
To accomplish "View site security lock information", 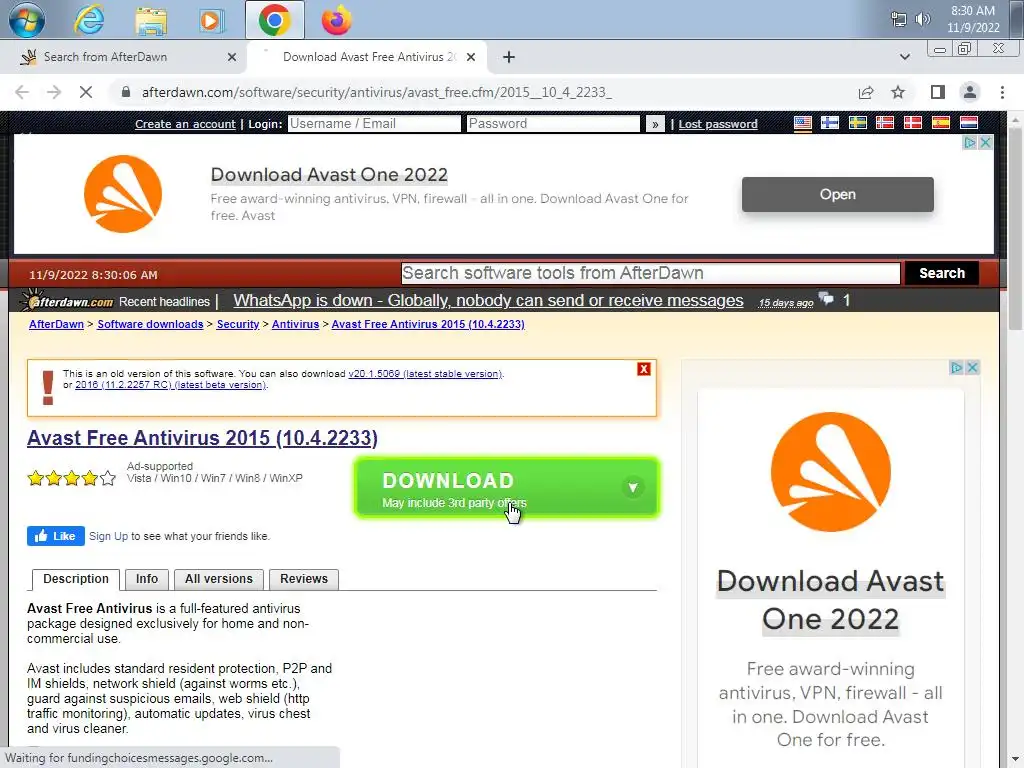I will coord(126,92).
